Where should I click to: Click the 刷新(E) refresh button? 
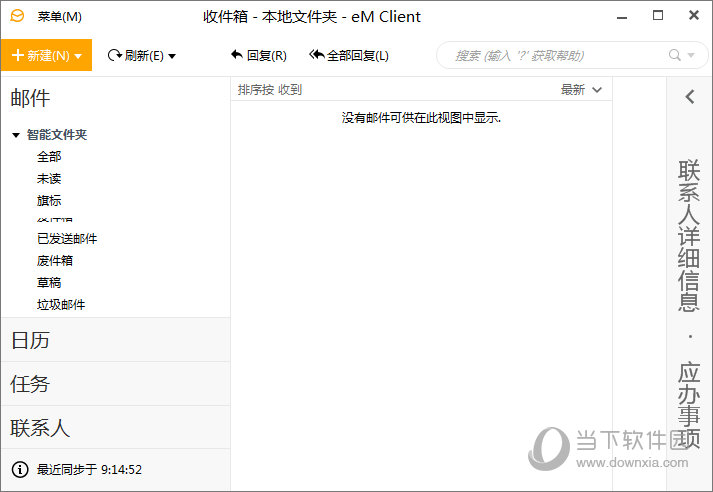(x=136, y=55)
